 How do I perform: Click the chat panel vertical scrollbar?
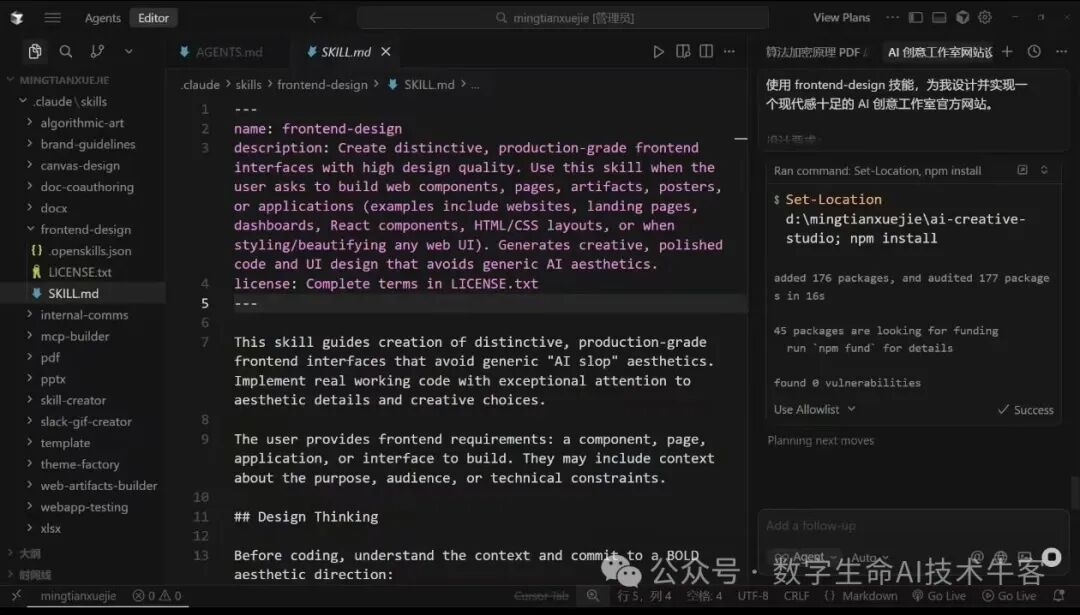pyautogui.click(x=1074, y=492)
